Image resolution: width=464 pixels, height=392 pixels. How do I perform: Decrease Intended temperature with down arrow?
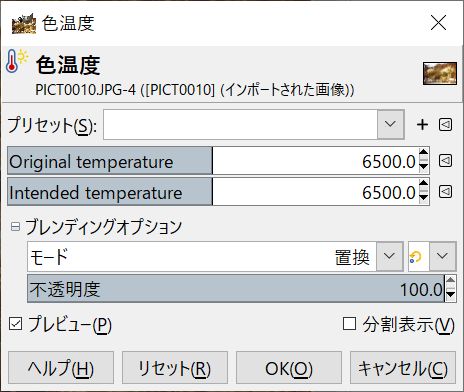click(424, 198)
